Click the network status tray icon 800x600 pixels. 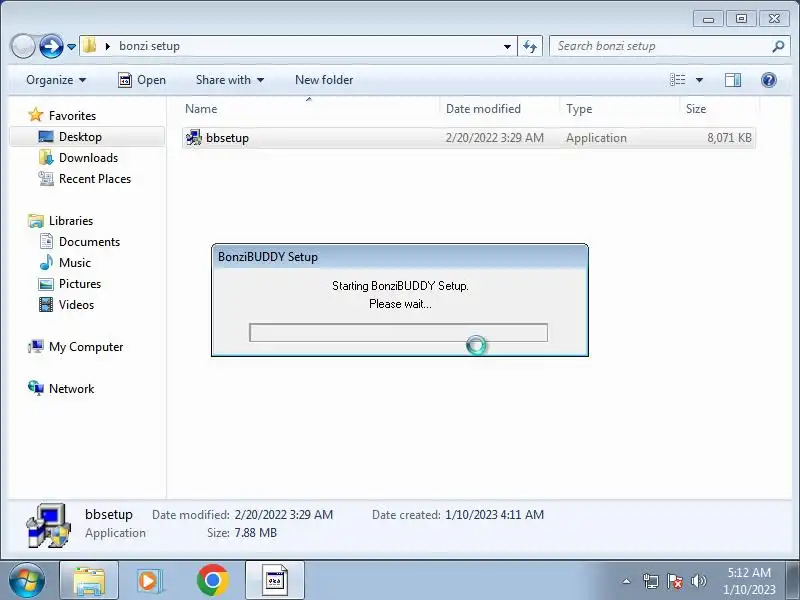coord(651,581)
